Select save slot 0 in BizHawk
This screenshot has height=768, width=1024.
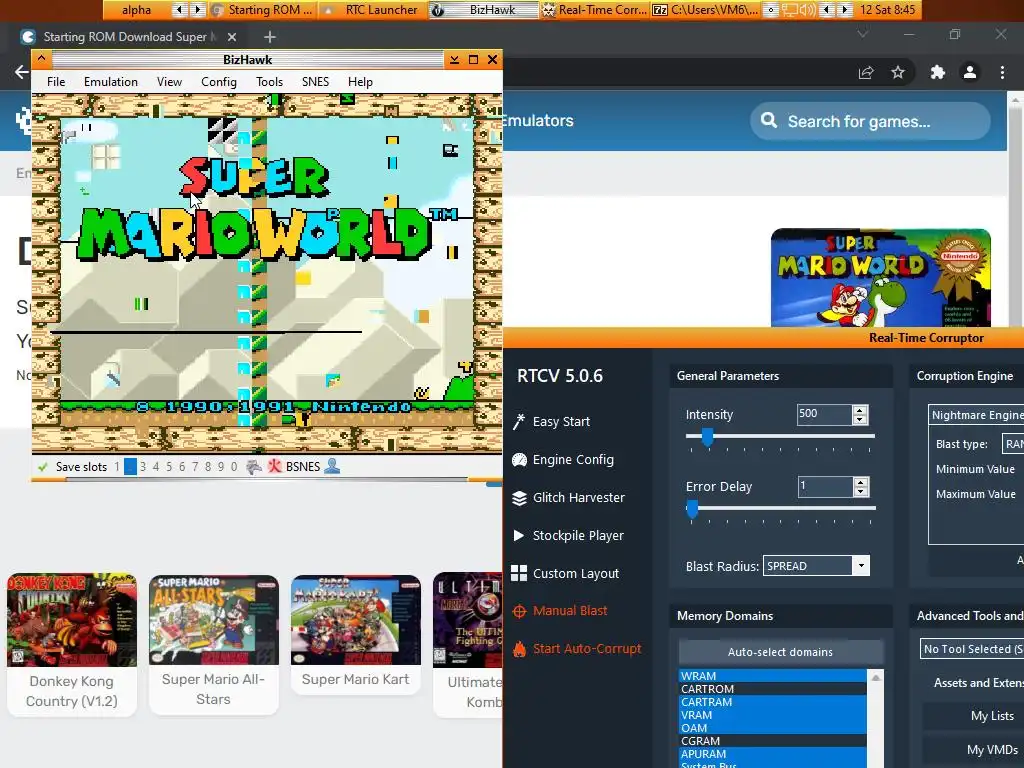click(234, 467)
